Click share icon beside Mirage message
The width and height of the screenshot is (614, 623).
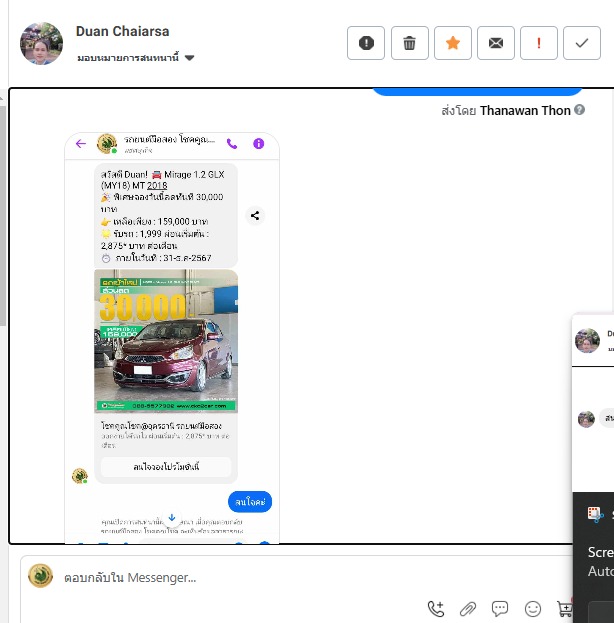(x=255, y=216)
